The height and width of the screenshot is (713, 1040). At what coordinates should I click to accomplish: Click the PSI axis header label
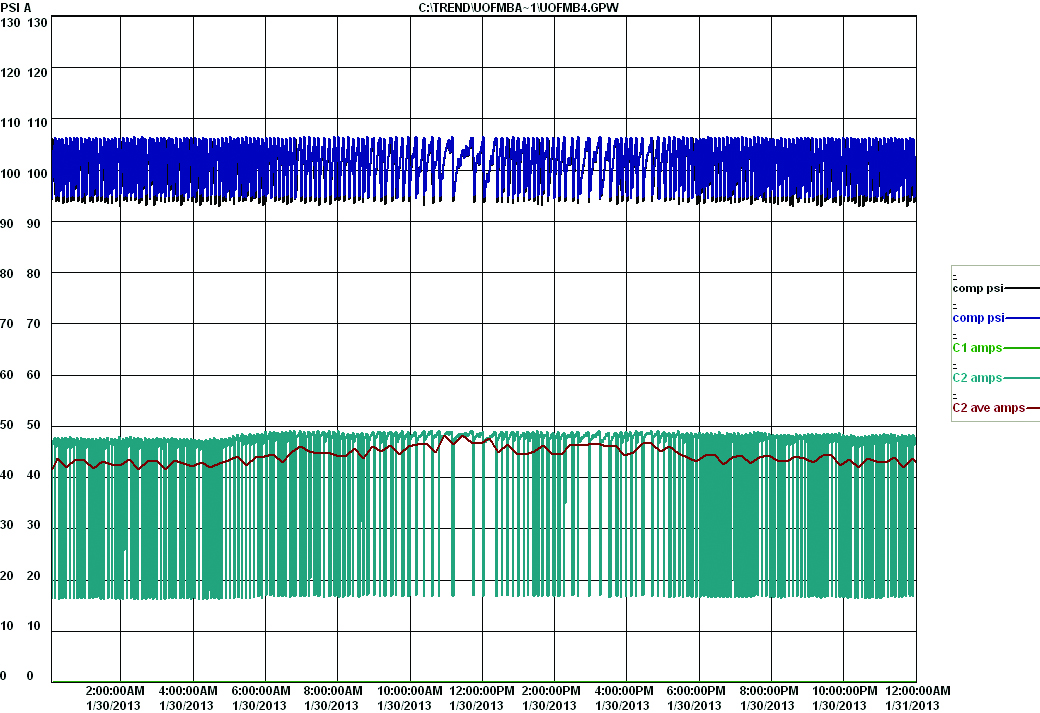click(x=10, y=7)
